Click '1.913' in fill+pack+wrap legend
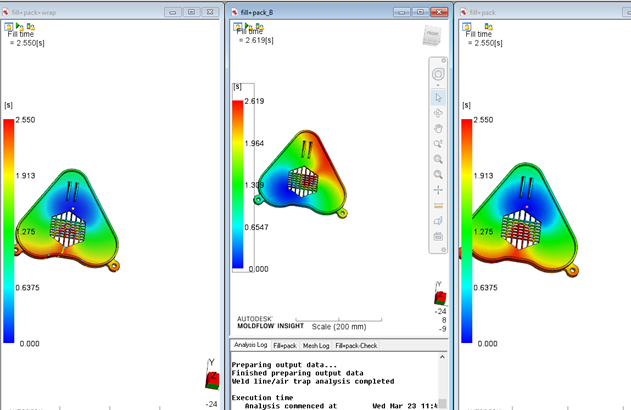Viewport: 631px width, 410px height. pyautogui.click(x=25, y=176)
